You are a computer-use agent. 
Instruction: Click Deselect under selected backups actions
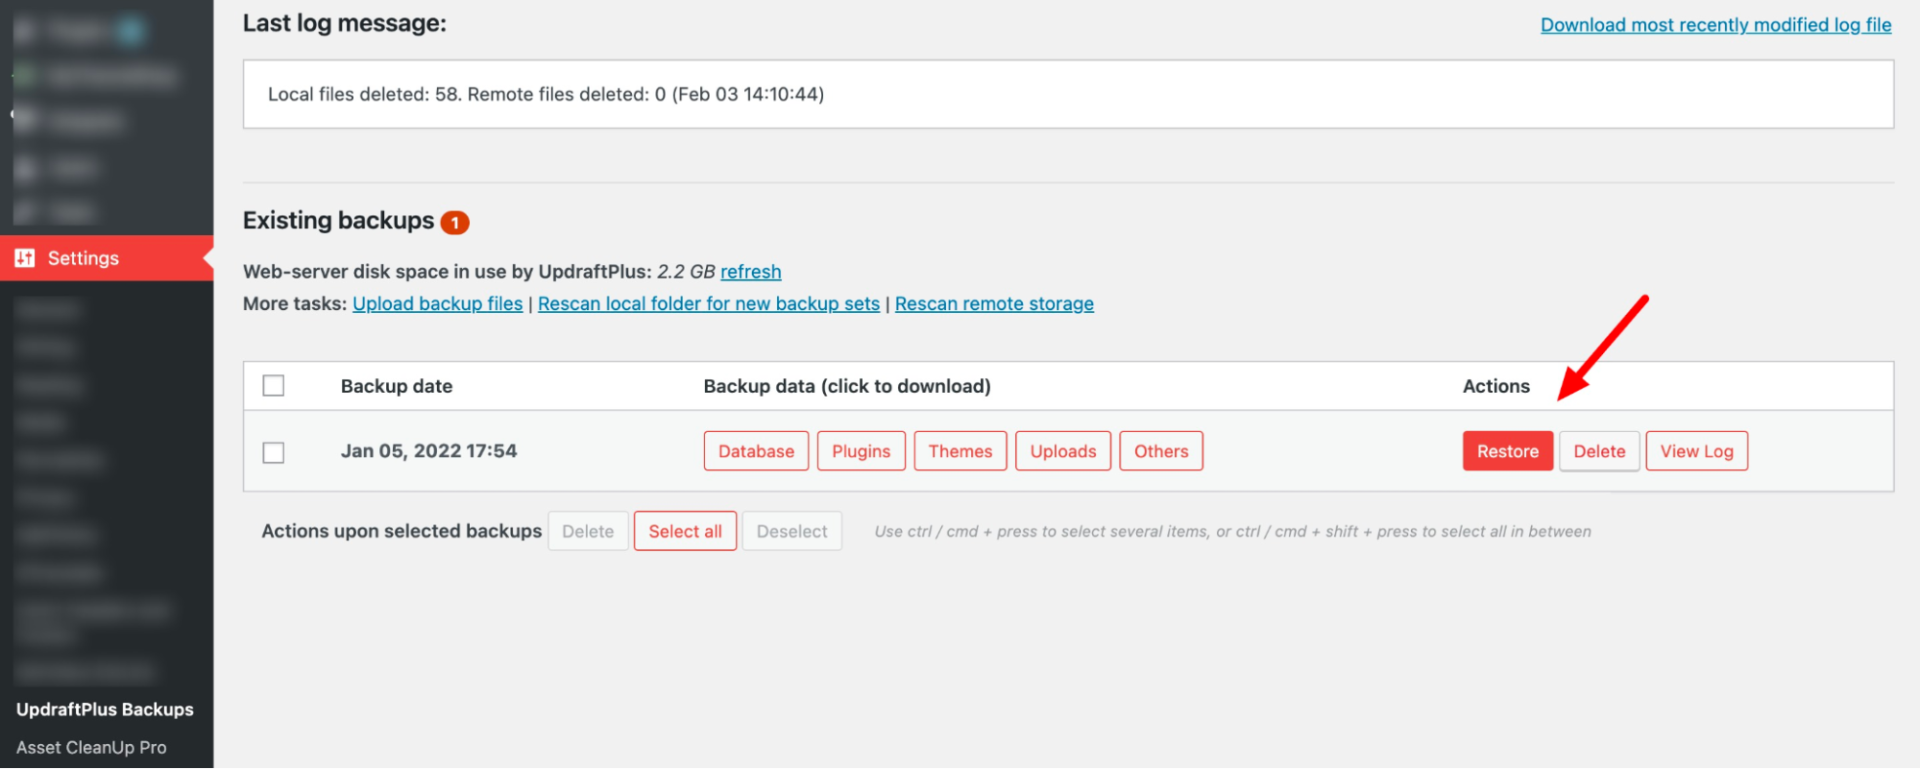pyautogui.click(x=791, y=531)
